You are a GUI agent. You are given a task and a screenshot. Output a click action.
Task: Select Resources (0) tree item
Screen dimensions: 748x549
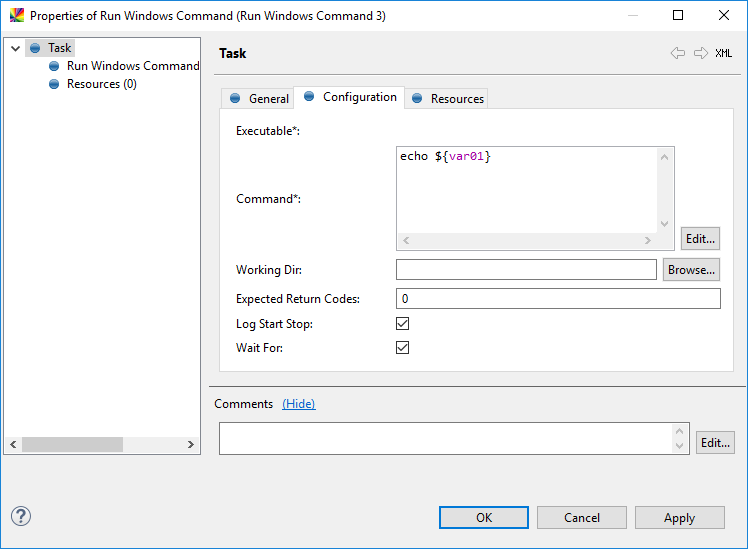(x=101, y=84)
